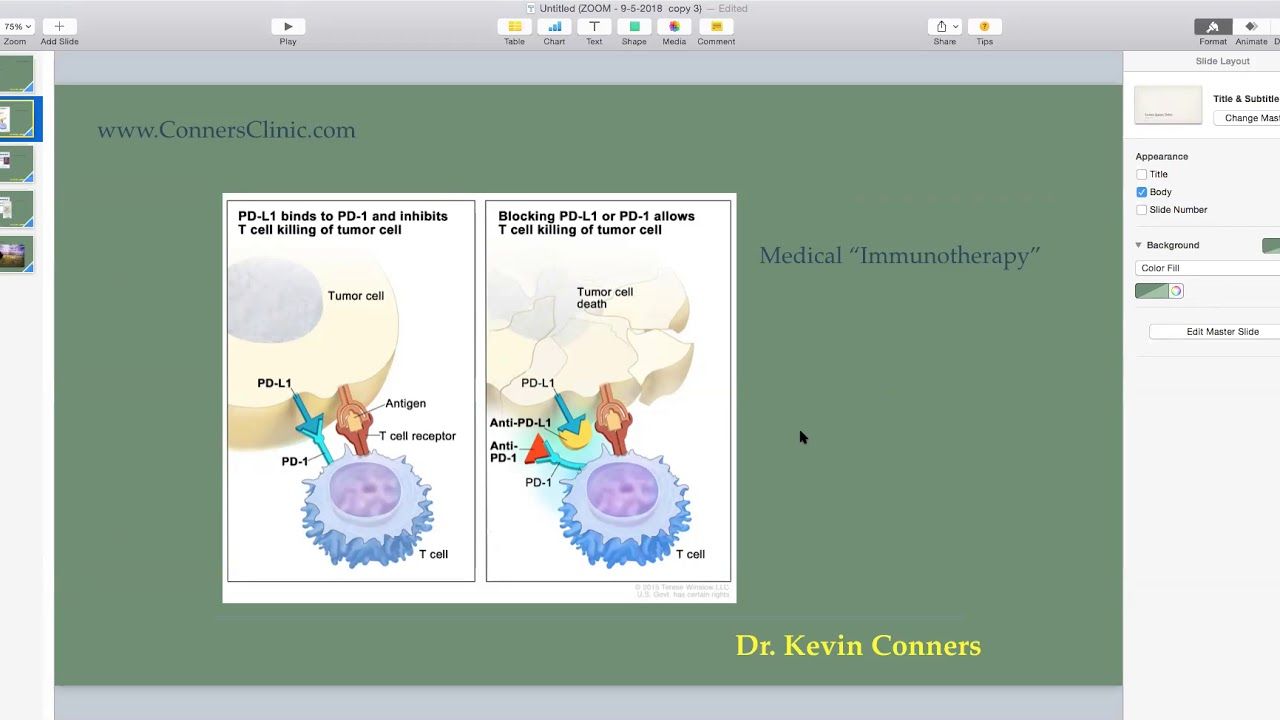This screenshot has width=1280, height=720.
Task: Open the Color Fill dropdown
Action: (x=1208, y=268)
